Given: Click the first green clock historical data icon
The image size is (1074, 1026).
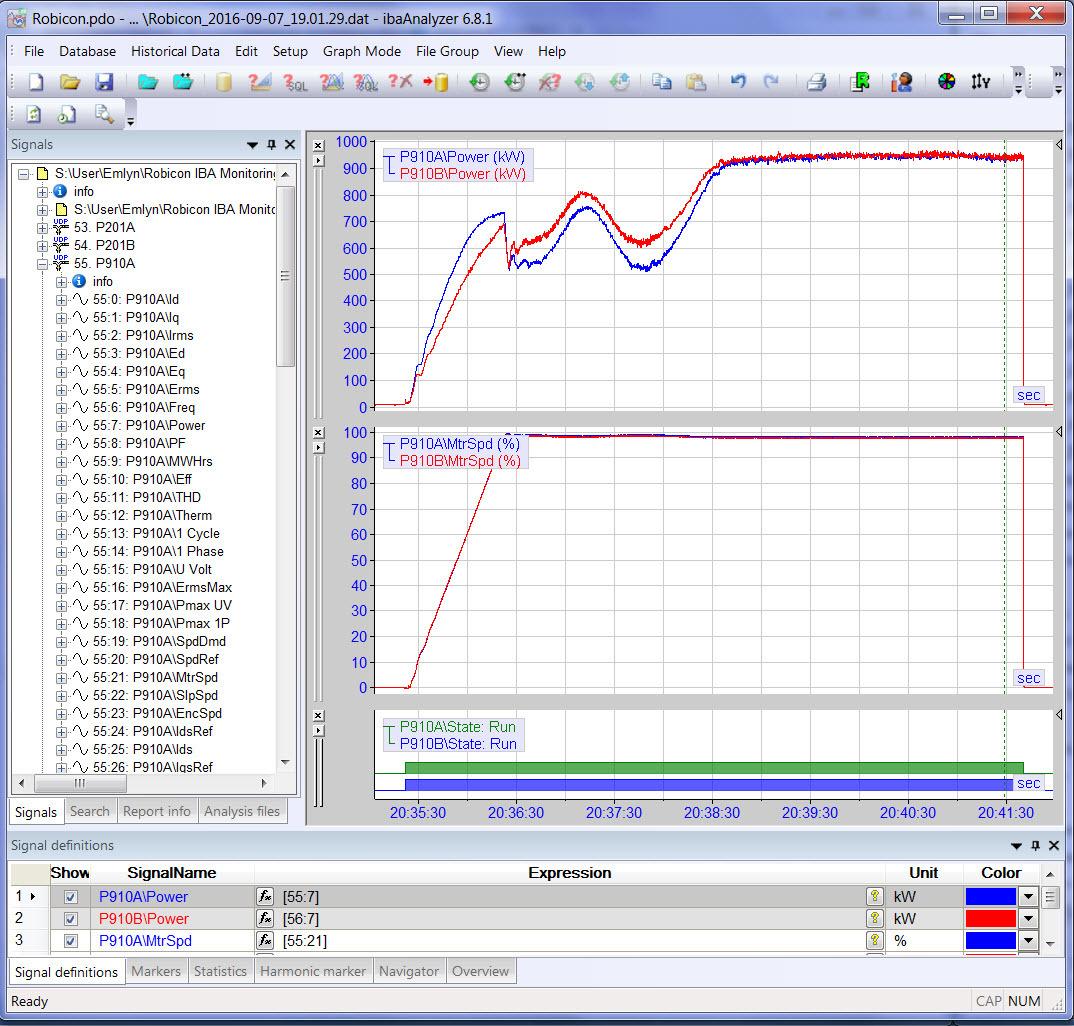Looking at the screenshot, I should point(479,82).
